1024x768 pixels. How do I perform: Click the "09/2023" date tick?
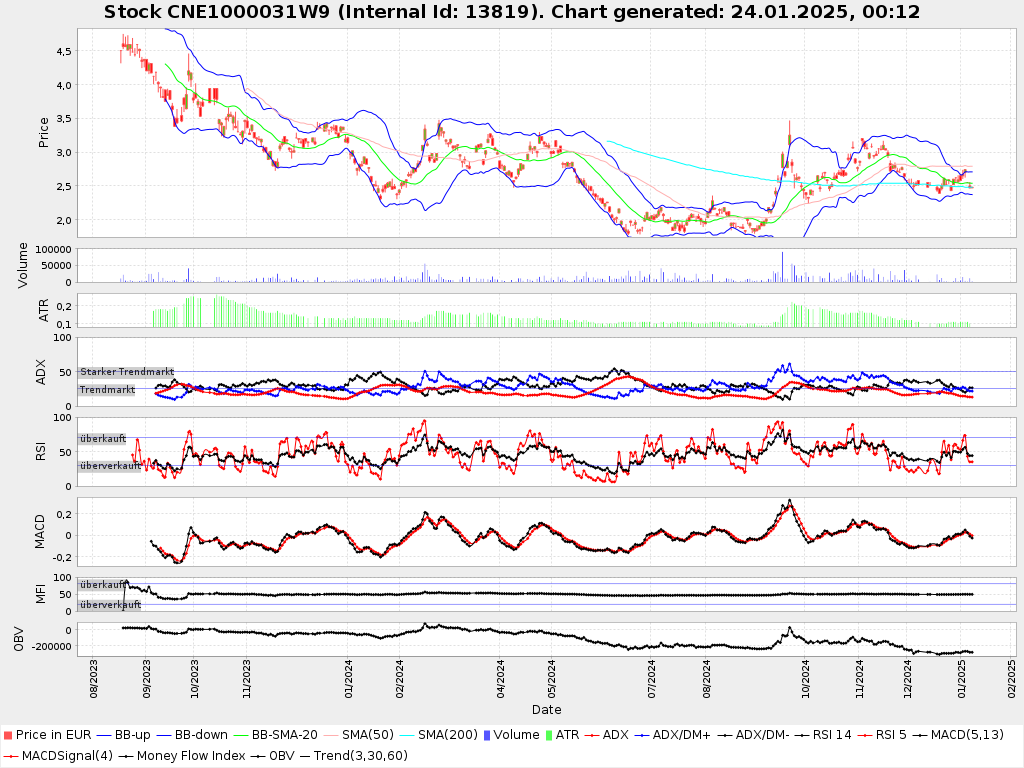(x=146, y=679)
